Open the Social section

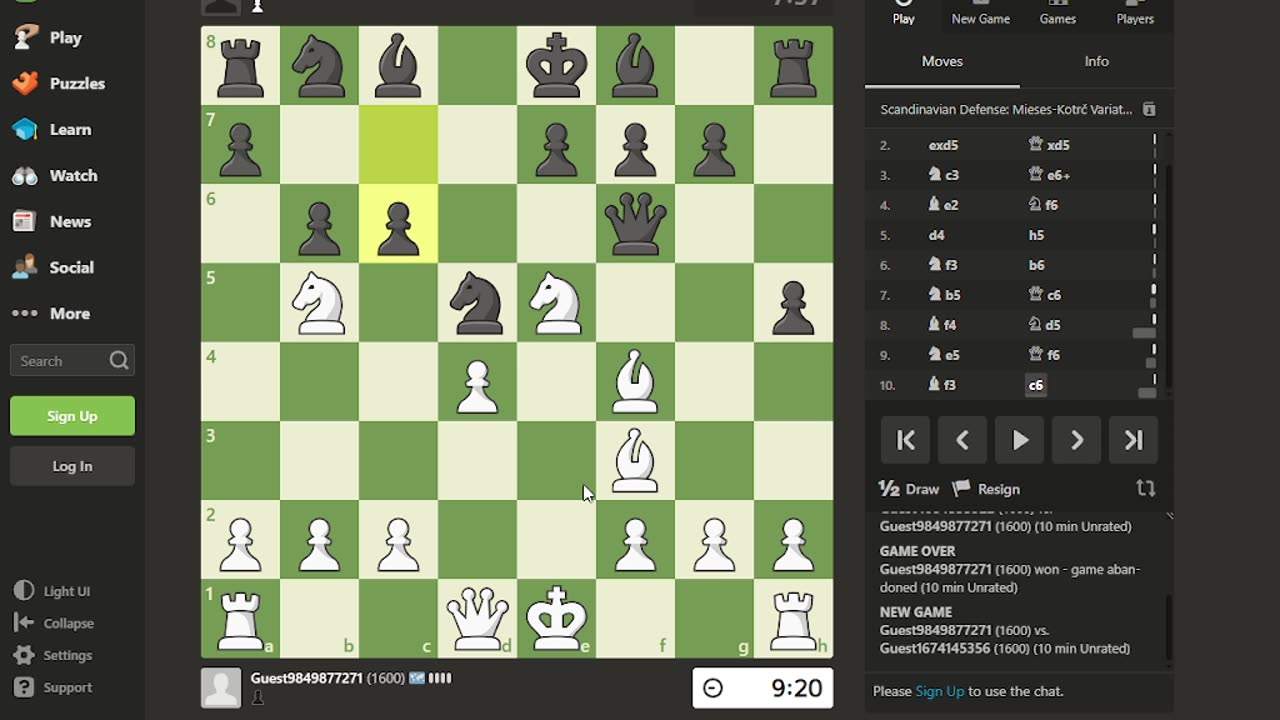point(53,267)
